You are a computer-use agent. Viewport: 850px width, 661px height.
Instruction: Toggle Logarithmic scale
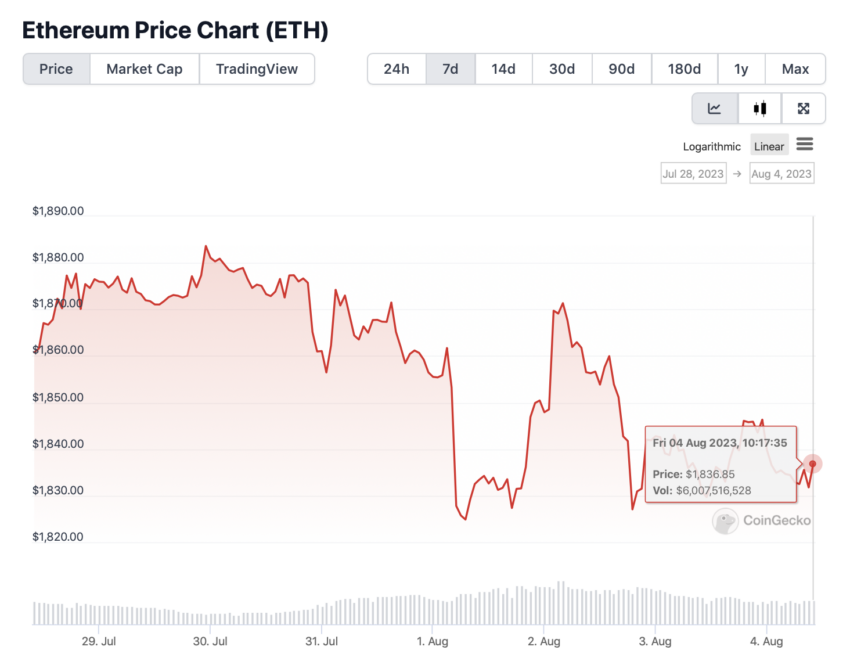[x=712, y=146]
